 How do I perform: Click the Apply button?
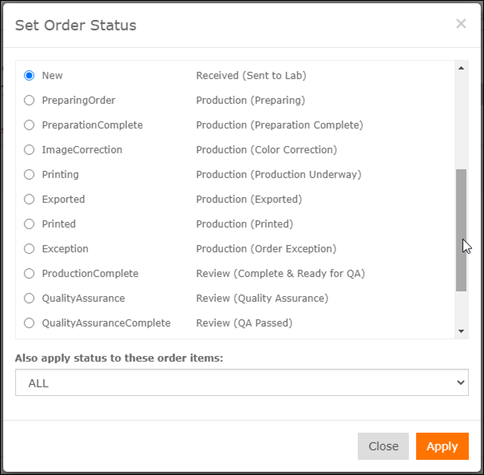(x=442, y=446)
